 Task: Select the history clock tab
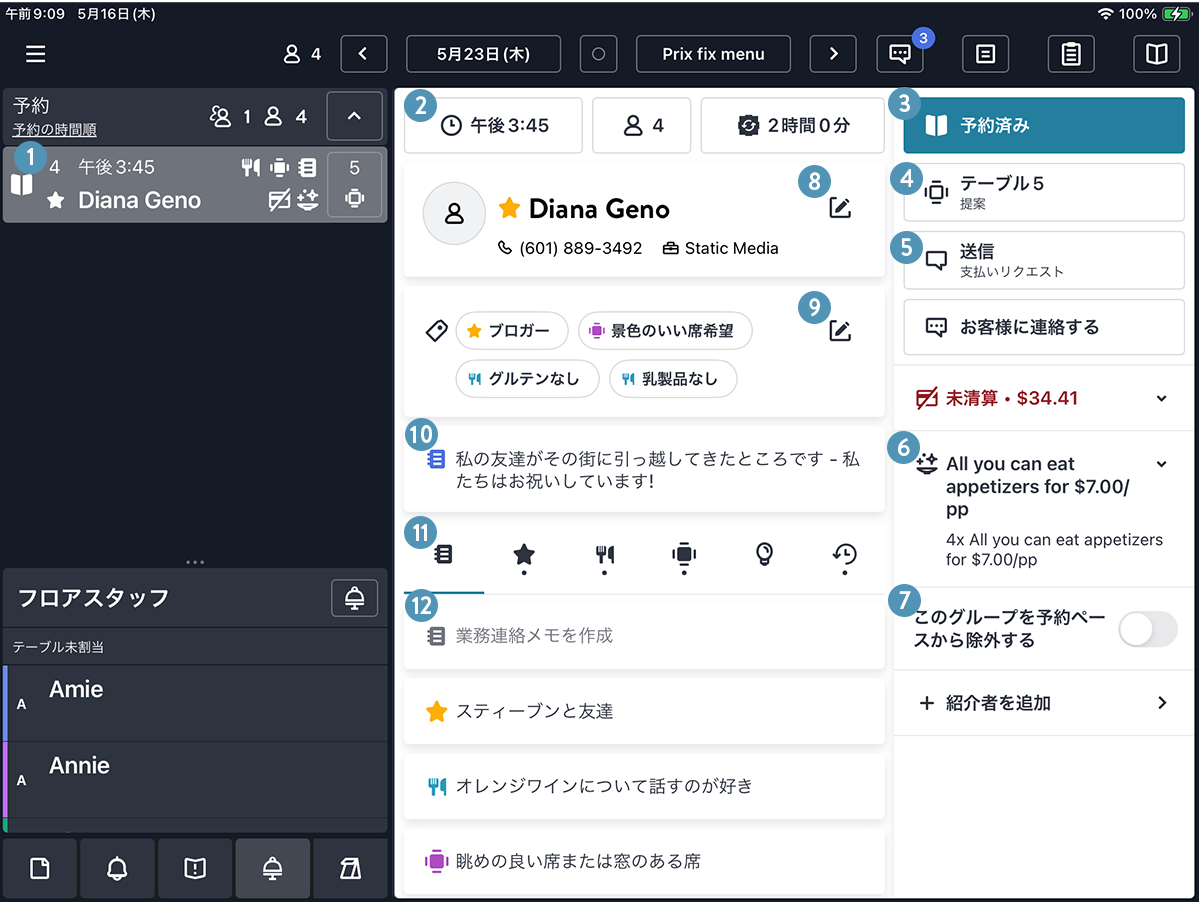pyautogui.click(x=845, y=556)
